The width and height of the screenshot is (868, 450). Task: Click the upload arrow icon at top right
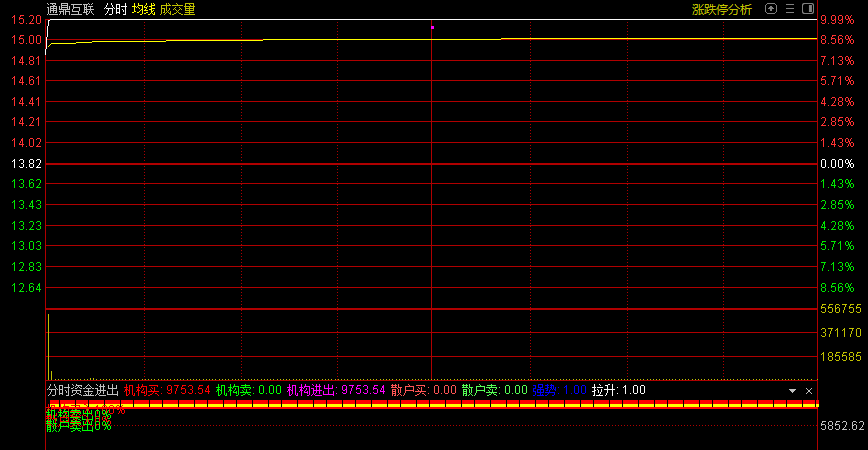coord(771,8)
